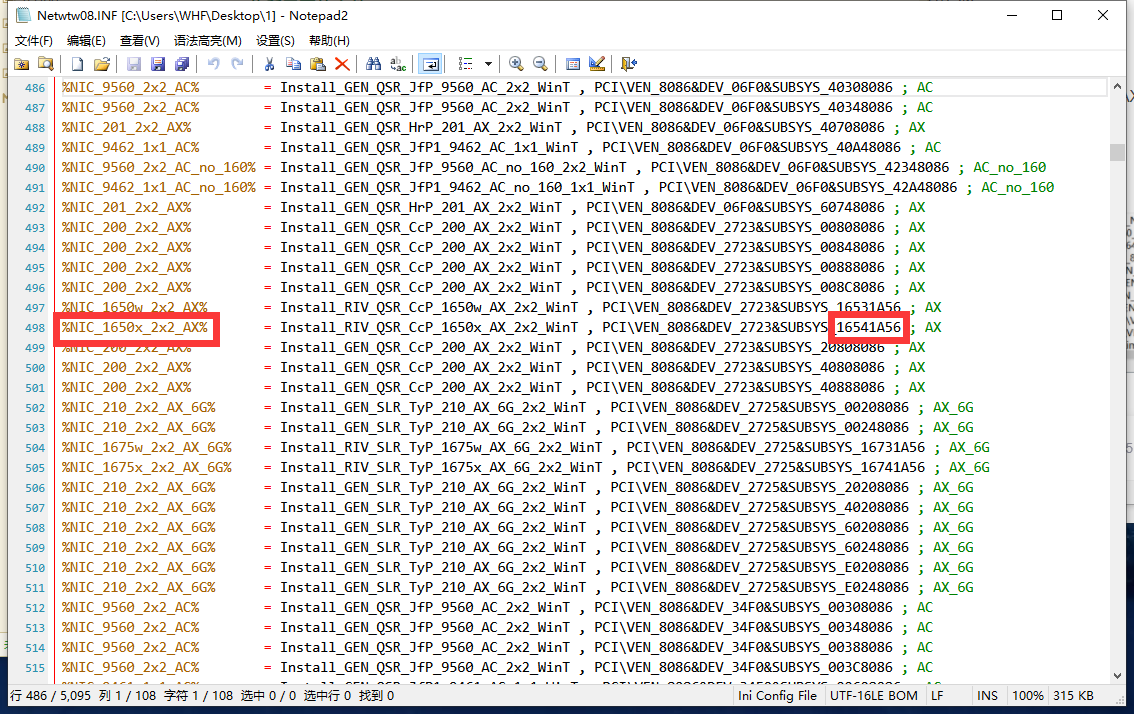Click the Notepad2 title bar app icon
The width and height of the screenshot is (1134, 714).
click(23, 15)
